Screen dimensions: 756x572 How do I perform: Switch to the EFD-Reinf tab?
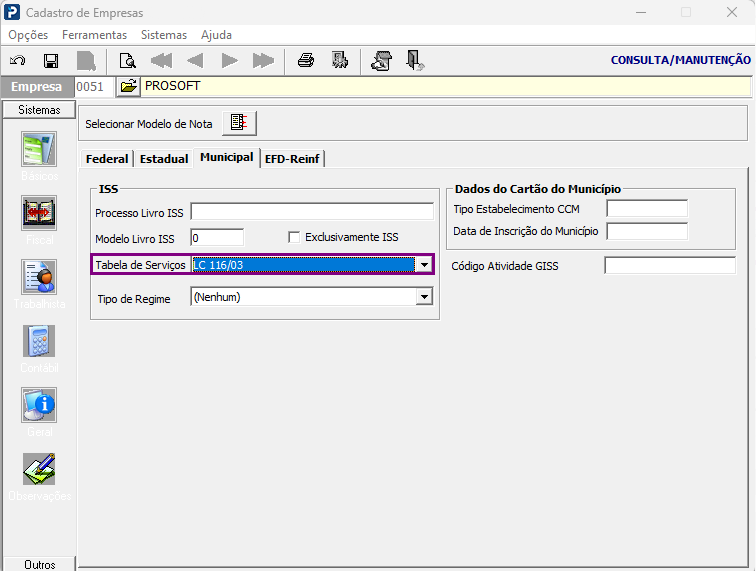tap(292, 159)
